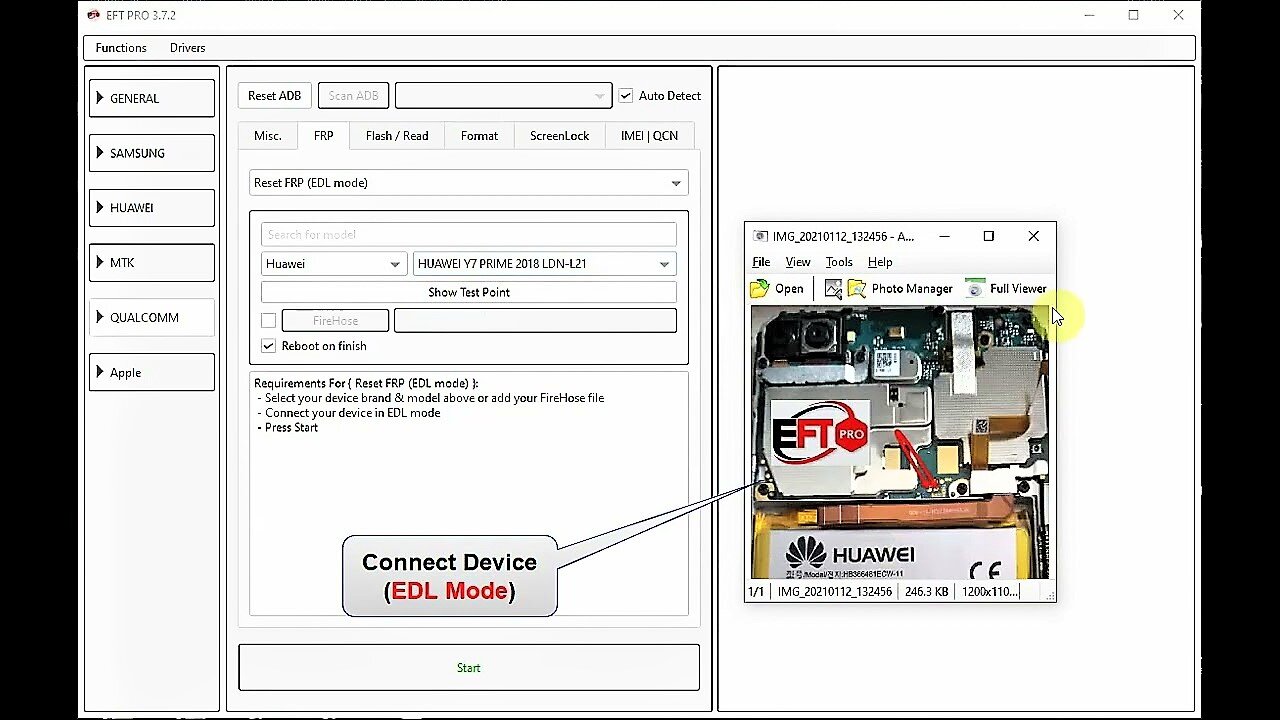Click 'Connect your device in EDL mode' line
Screen dimensions: 1280x720
[352, 413]
